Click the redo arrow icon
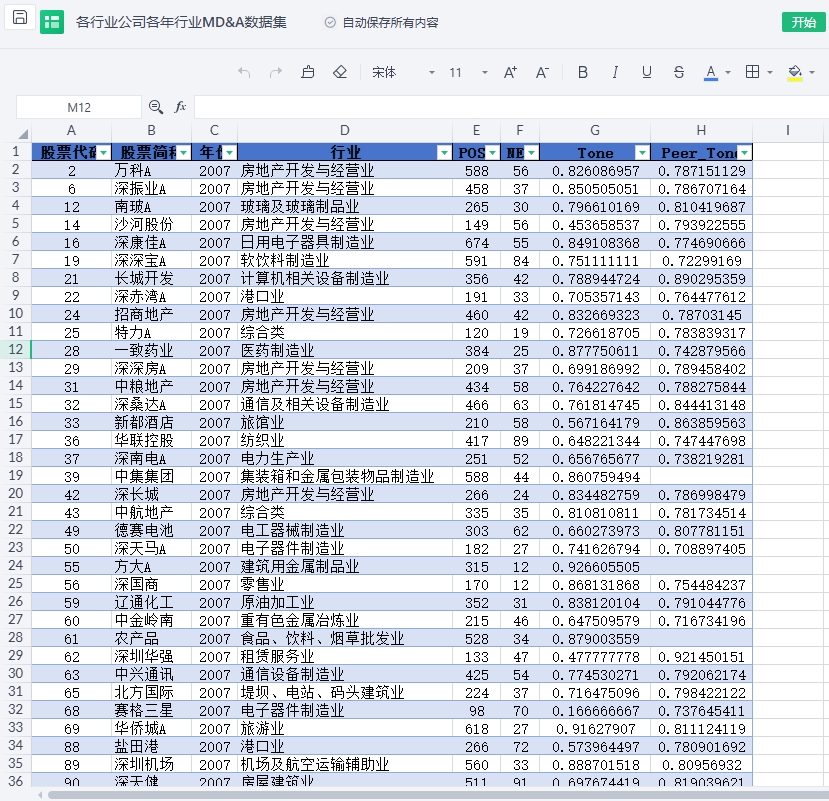This screenshot has height=801, width=829. point(276,72)
